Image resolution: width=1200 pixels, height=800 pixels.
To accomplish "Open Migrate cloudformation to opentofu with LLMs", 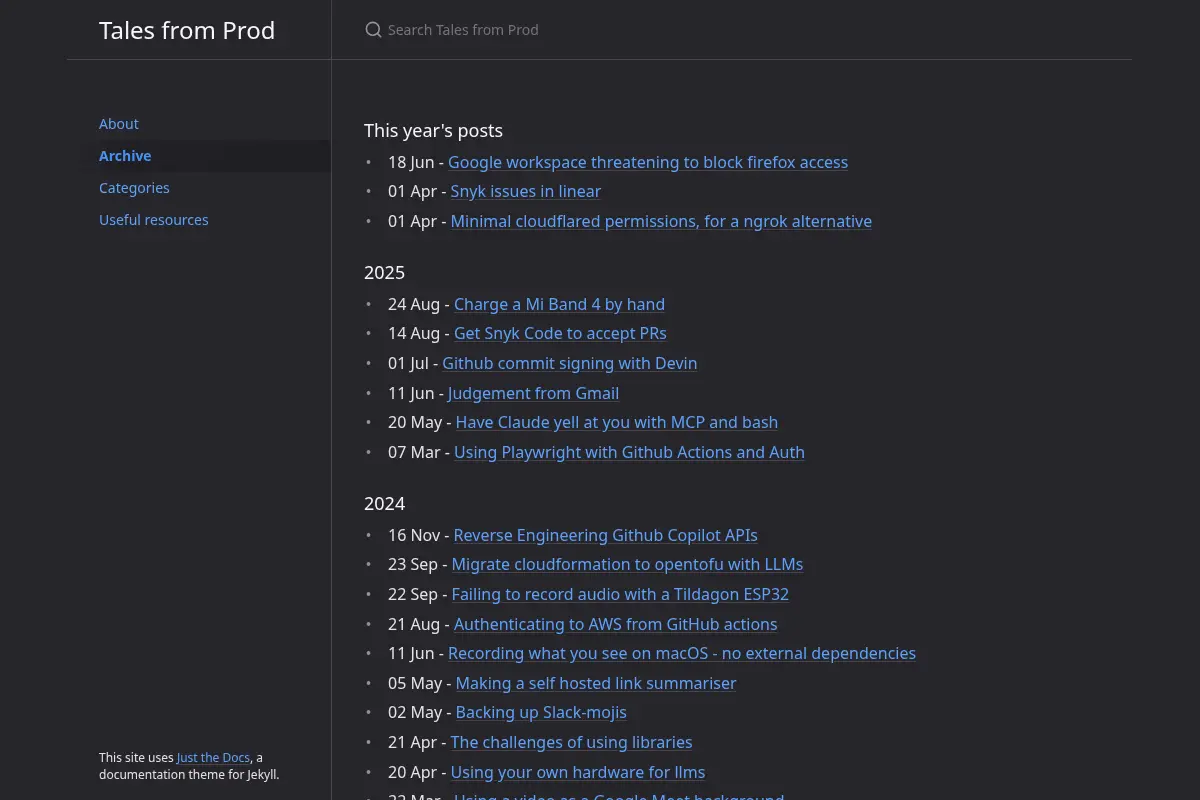I will [x=627, y=564].
